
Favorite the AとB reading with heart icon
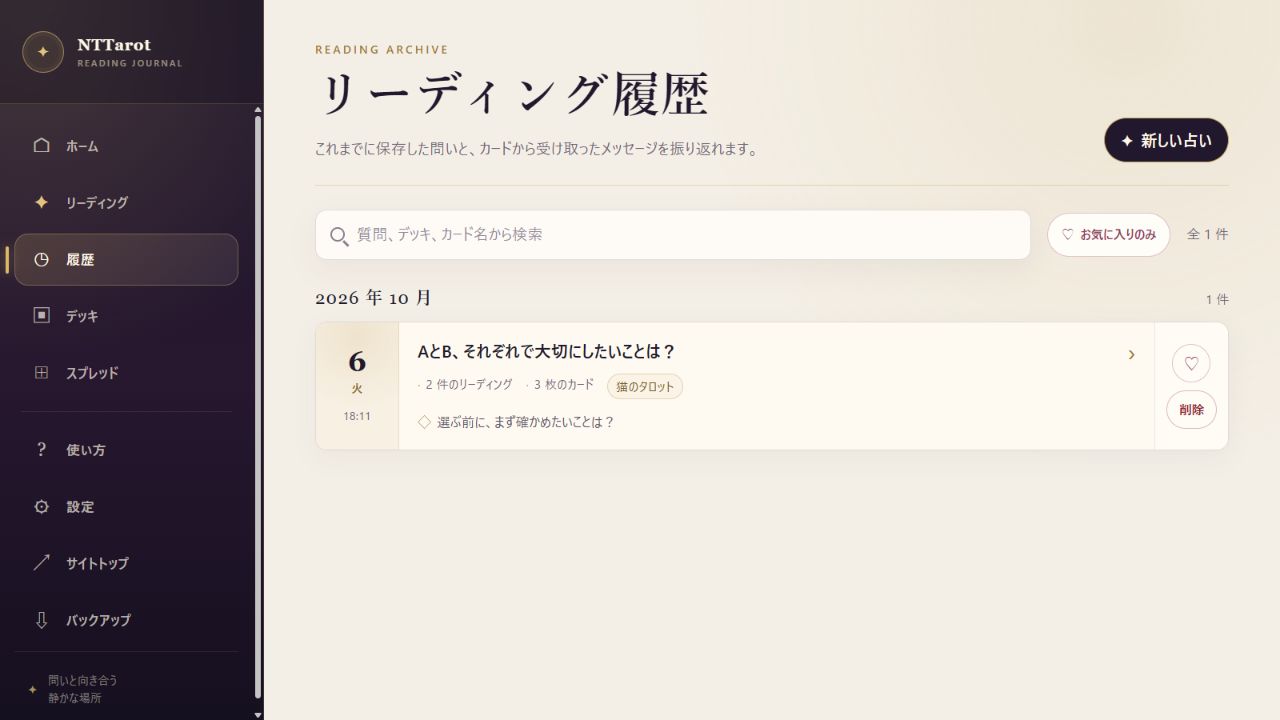coord(1191,364)
